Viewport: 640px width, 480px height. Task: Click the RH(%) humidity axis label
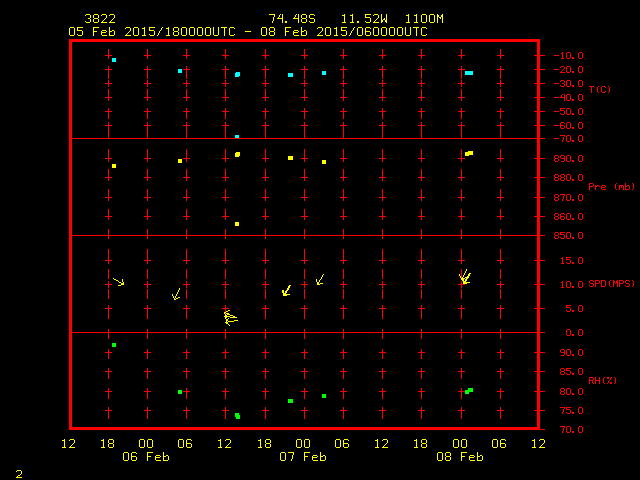600,381
